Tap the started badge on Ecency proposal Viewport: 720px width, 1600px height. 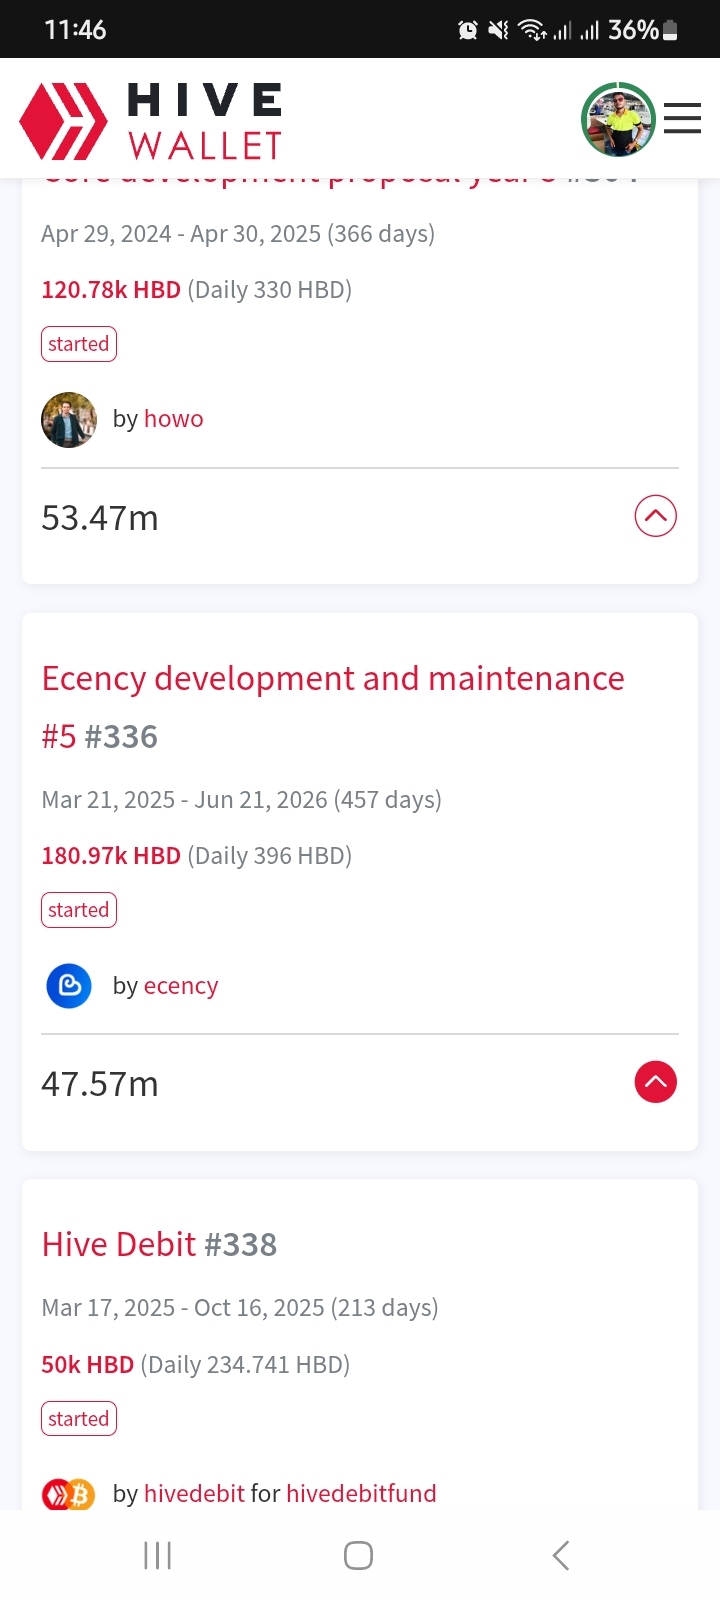79,910
